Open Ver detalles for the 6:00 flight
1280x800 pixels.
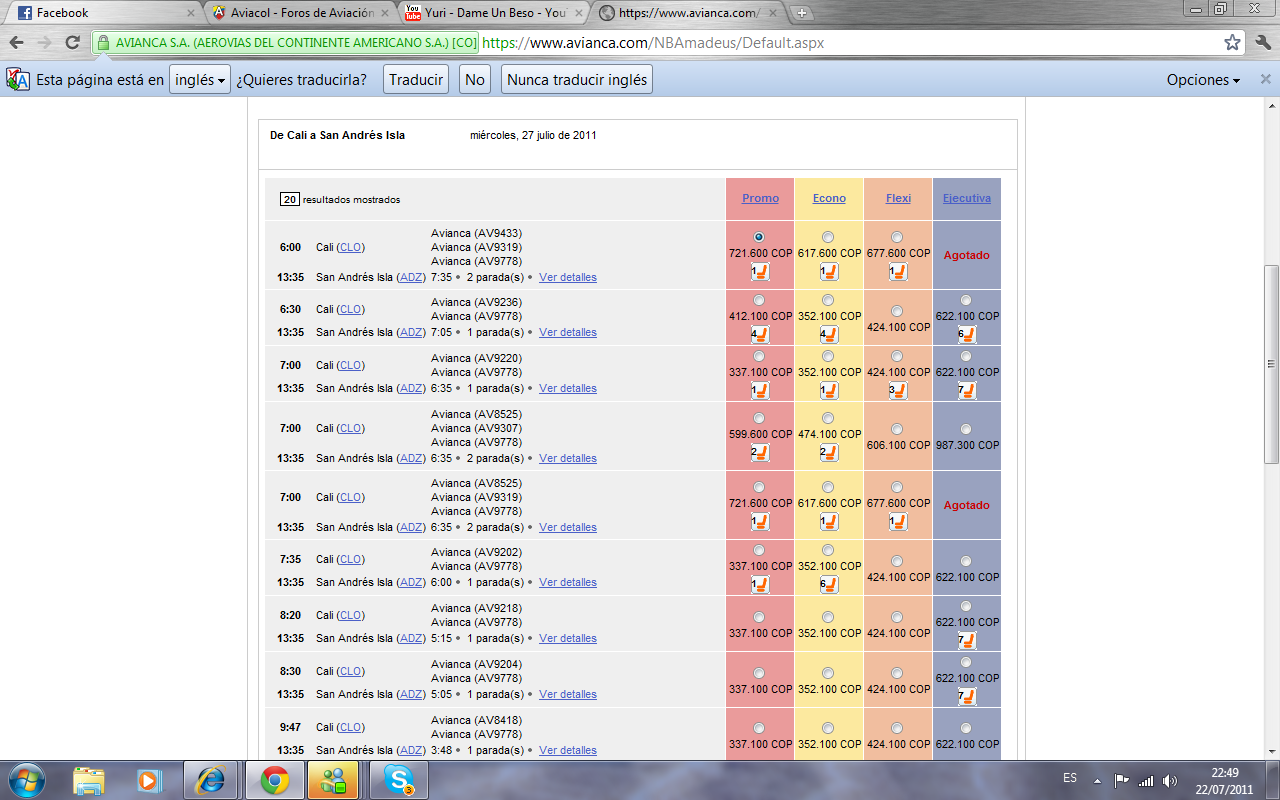click(x=567, y=277)
